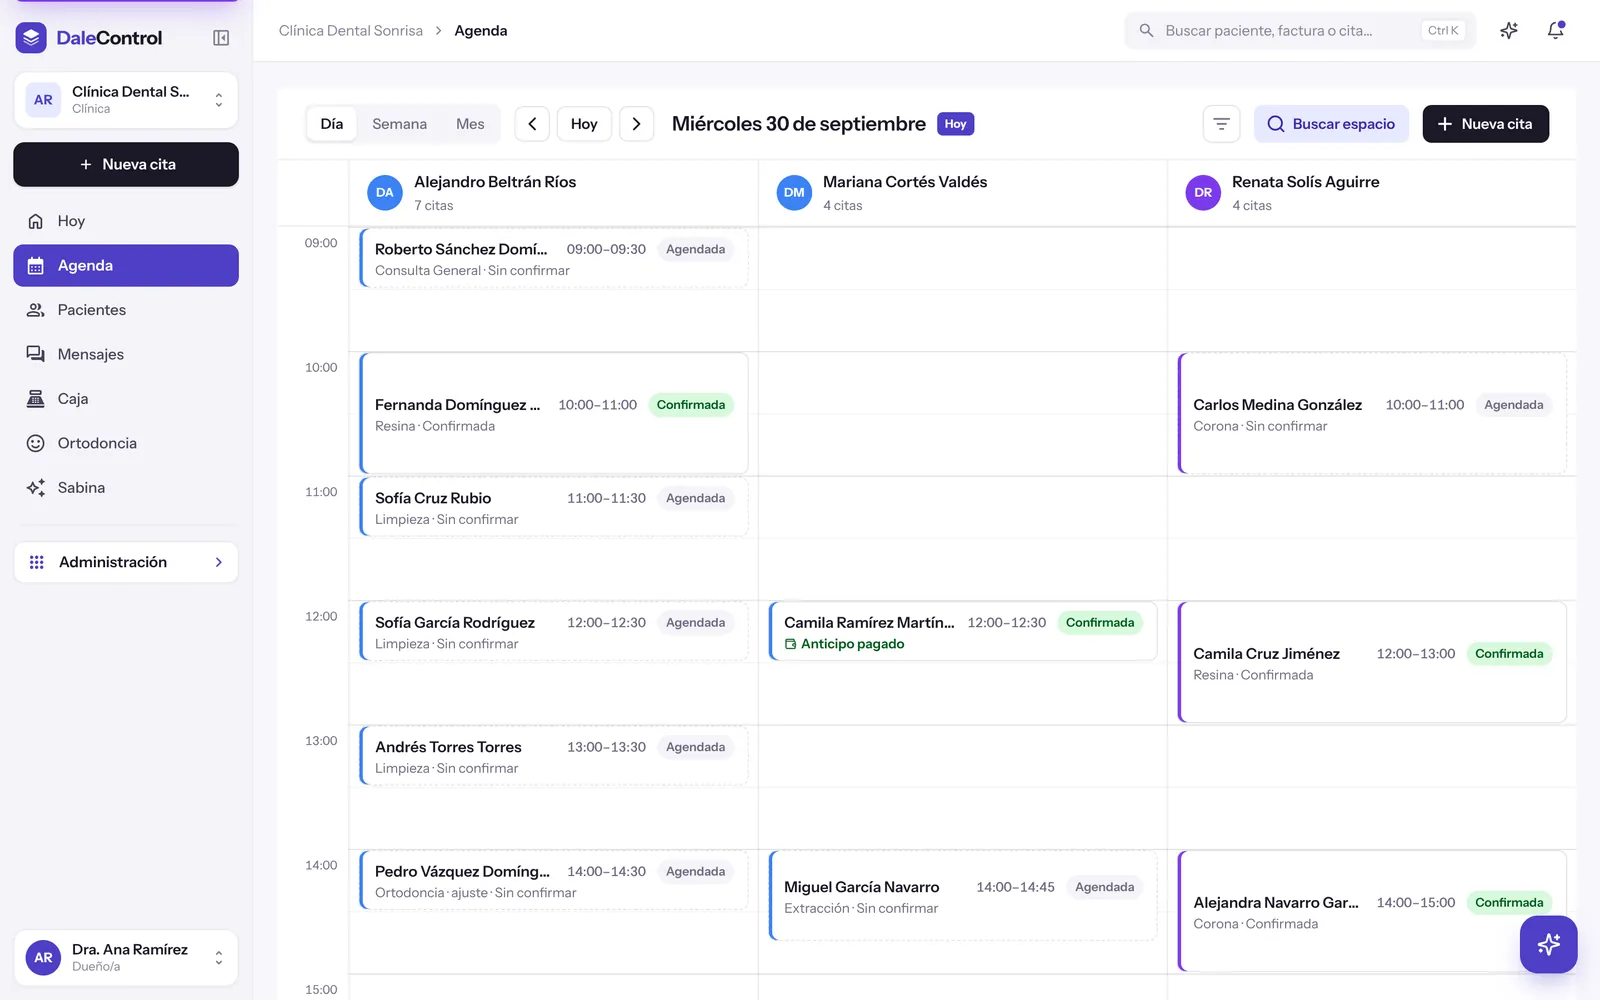
Task: Go to previous day arrow
Action: pyautogui.click(x=532, y=124)
